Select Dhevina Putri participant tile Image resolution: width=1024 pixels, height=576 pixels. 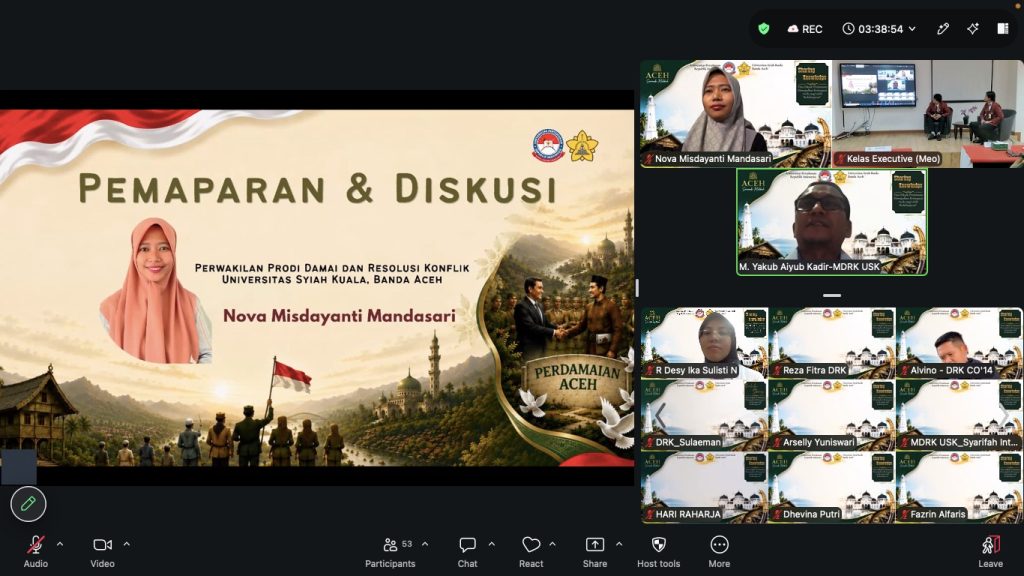832,487
